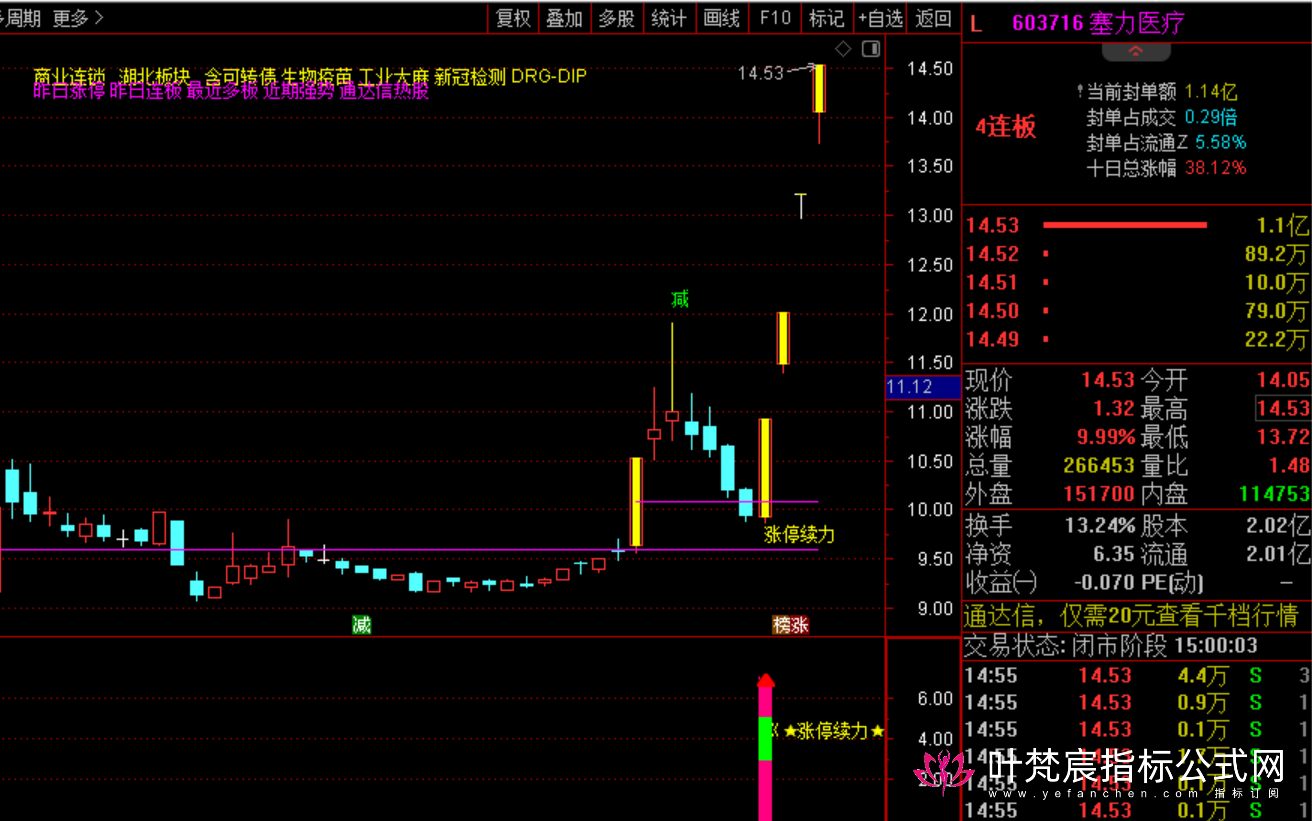Click the 现价 14.53 value
The width and height of the screenshot is (1313, 821).
point(1107,380)
